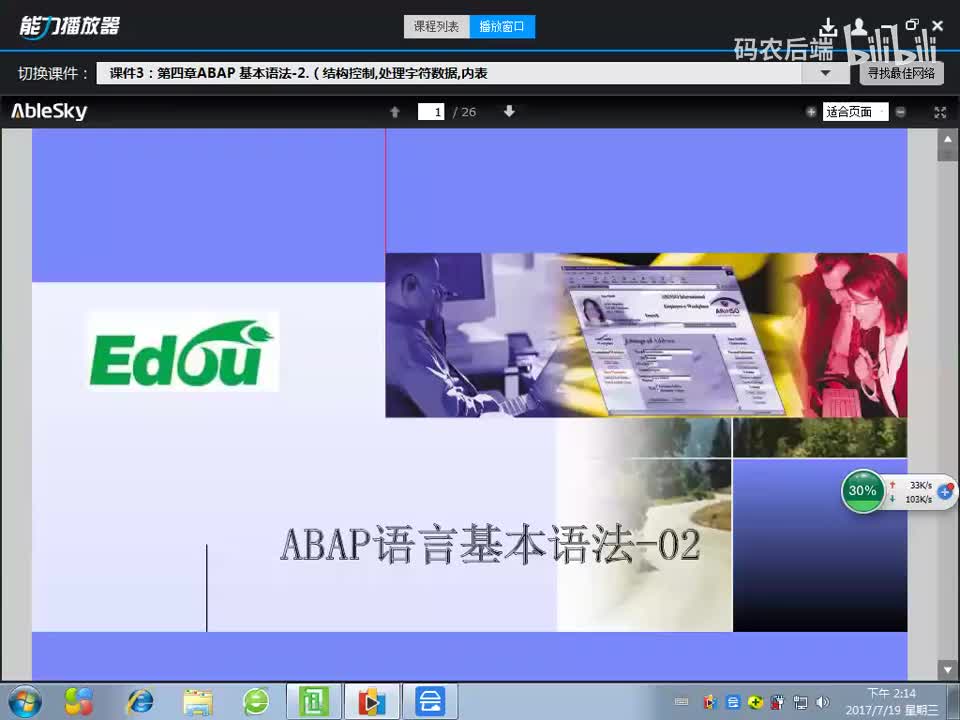Open the 适合页面 zoom dropdown
The image size is (960, 720).
click(x=855, y=112)
